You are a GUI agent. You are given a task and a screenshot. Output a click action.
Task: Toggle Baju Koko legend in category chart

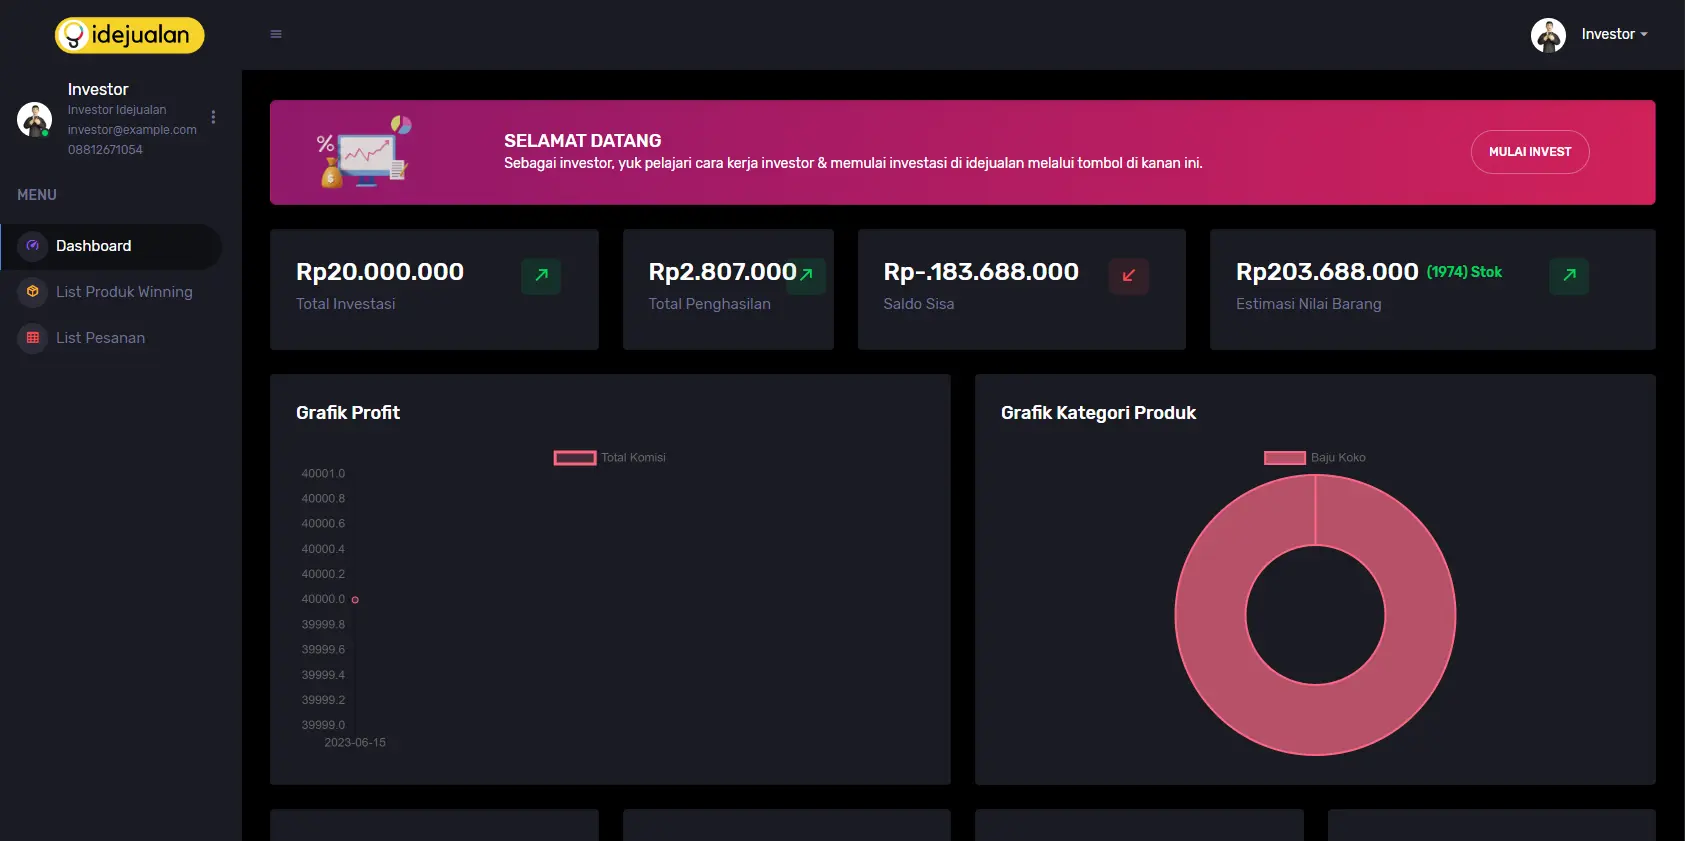tap(1285, 458)
